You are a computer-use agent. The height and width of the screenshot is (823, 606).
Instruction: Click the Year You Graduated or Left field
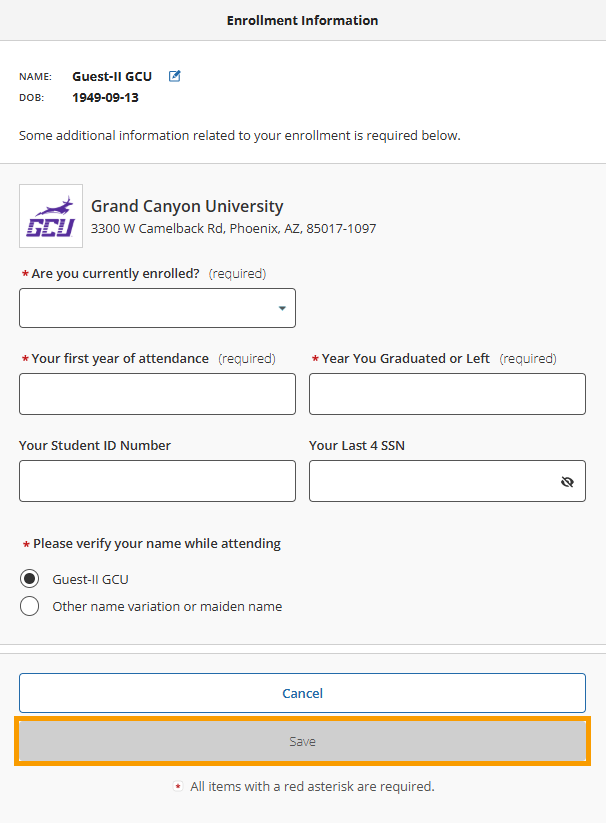pyautogui.click(x=448, y=394)
